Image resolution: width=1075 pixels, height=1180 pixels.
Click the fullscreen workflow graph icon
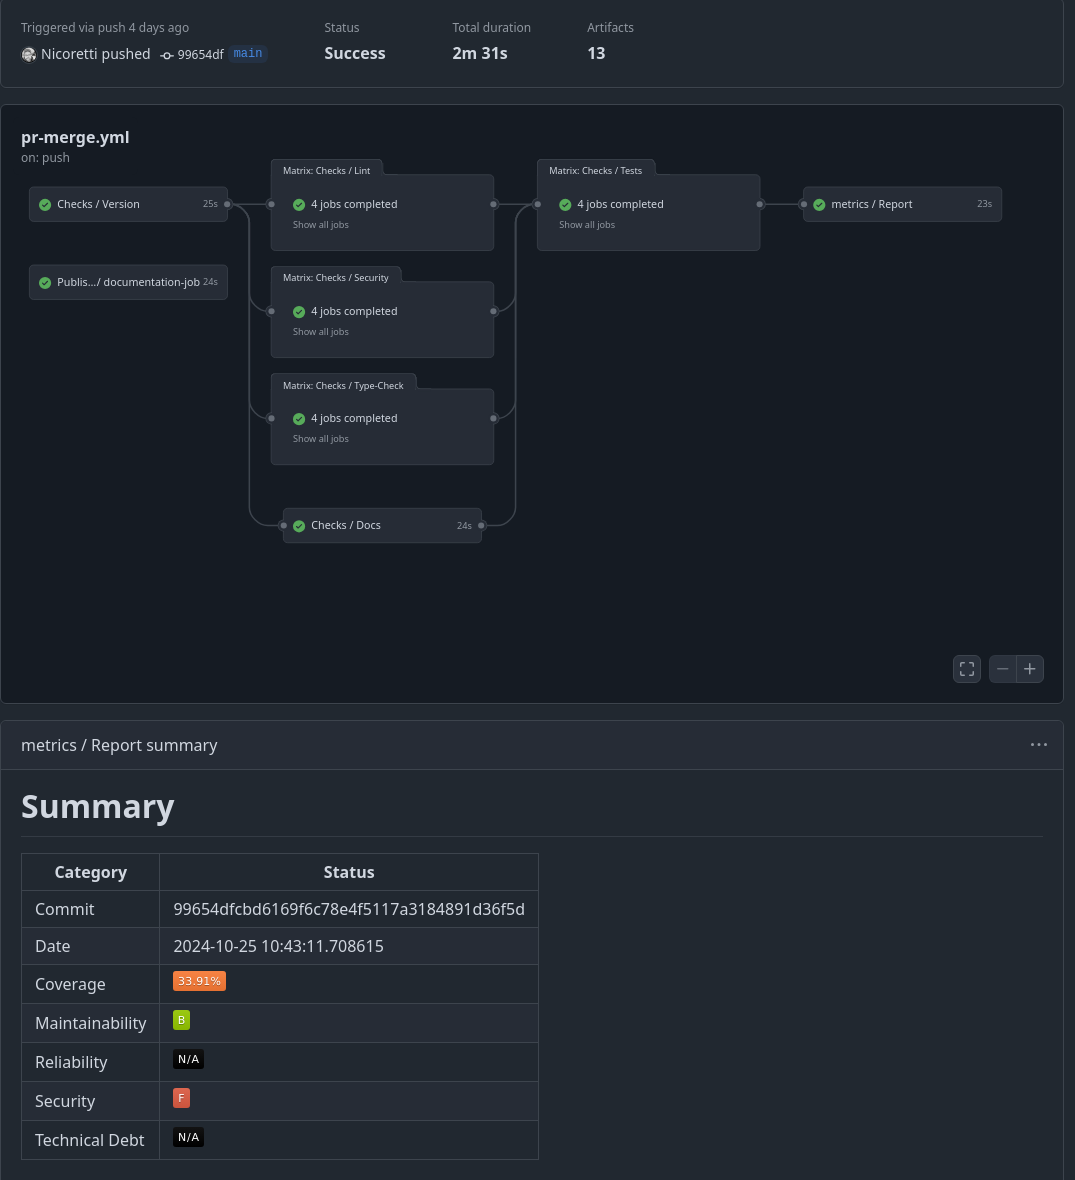[x=967, y=668]
